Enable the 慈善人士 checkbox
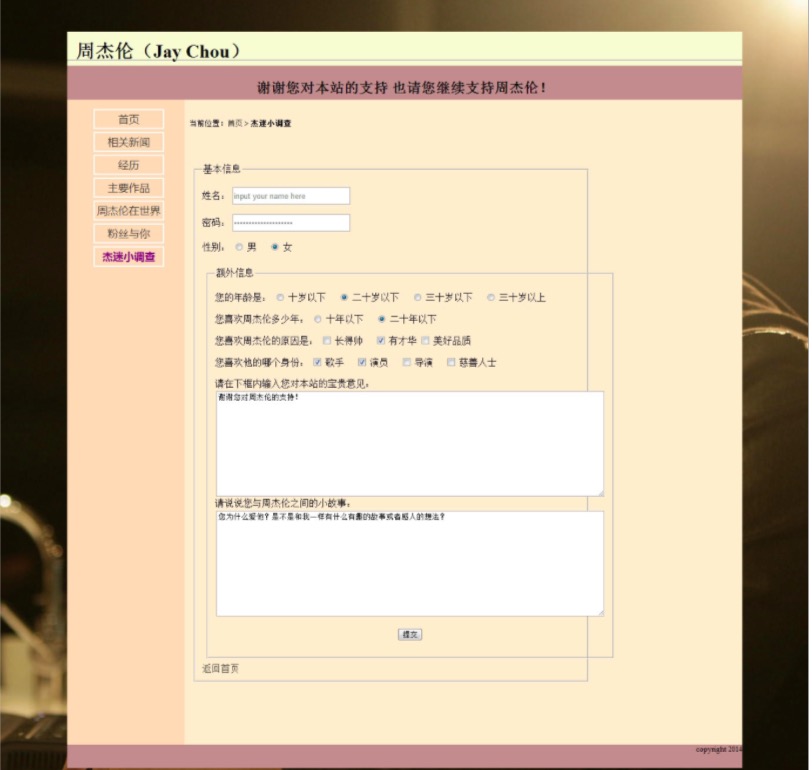The height and width of the screenshot is (770, 812). pos(451,362)
